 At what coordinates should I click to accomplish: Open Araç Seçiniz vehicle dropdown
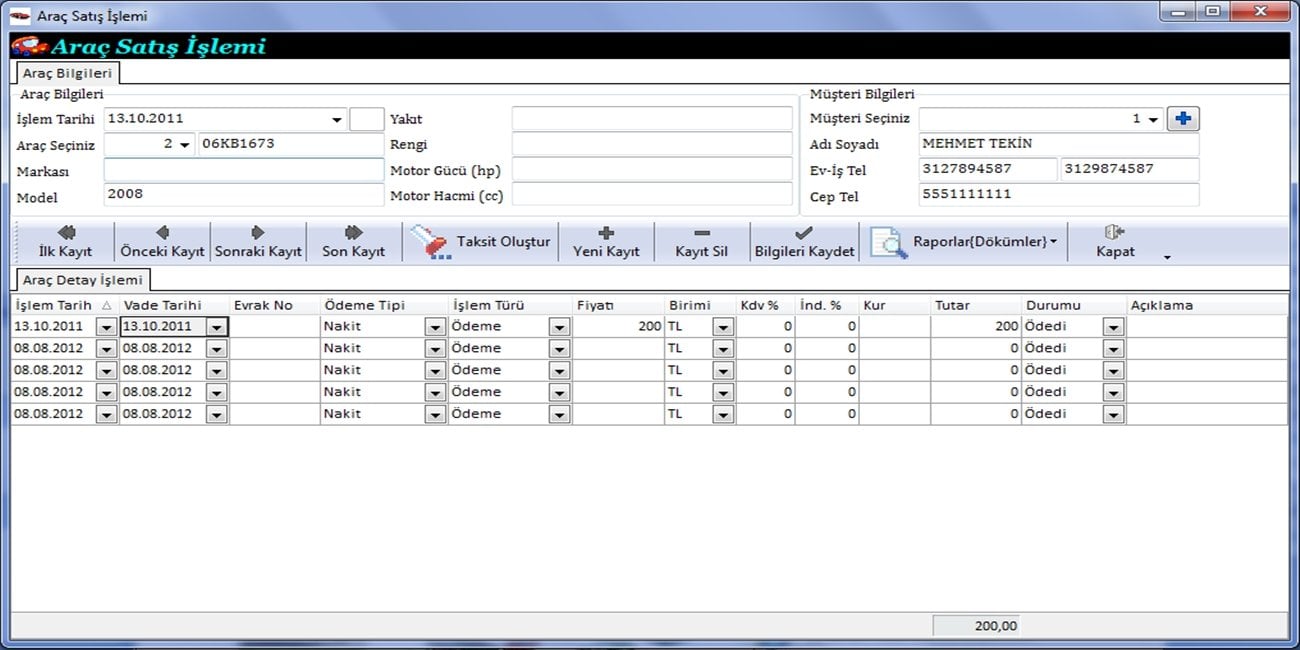pos(184,145)
